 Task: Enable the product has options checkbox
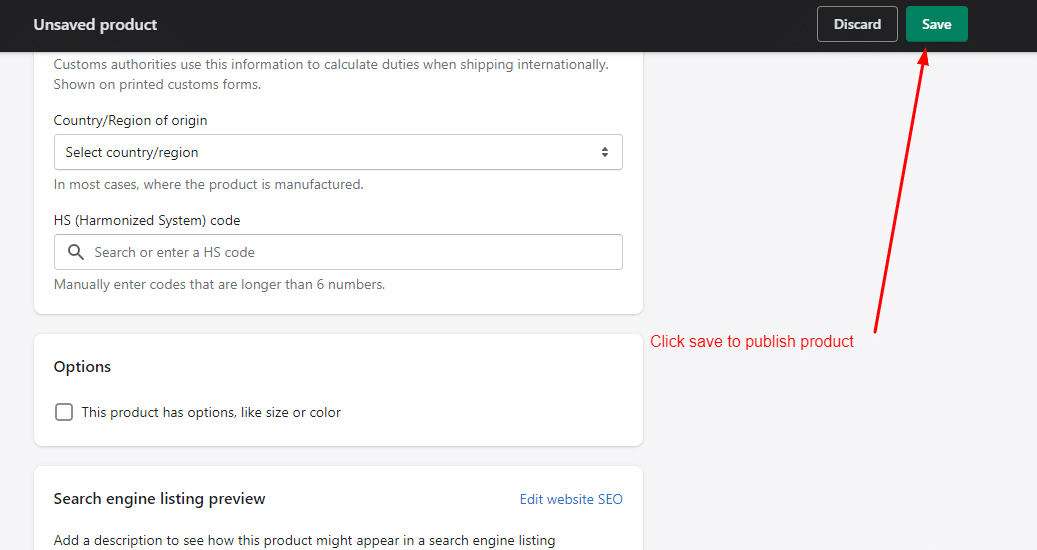point(64,412)
